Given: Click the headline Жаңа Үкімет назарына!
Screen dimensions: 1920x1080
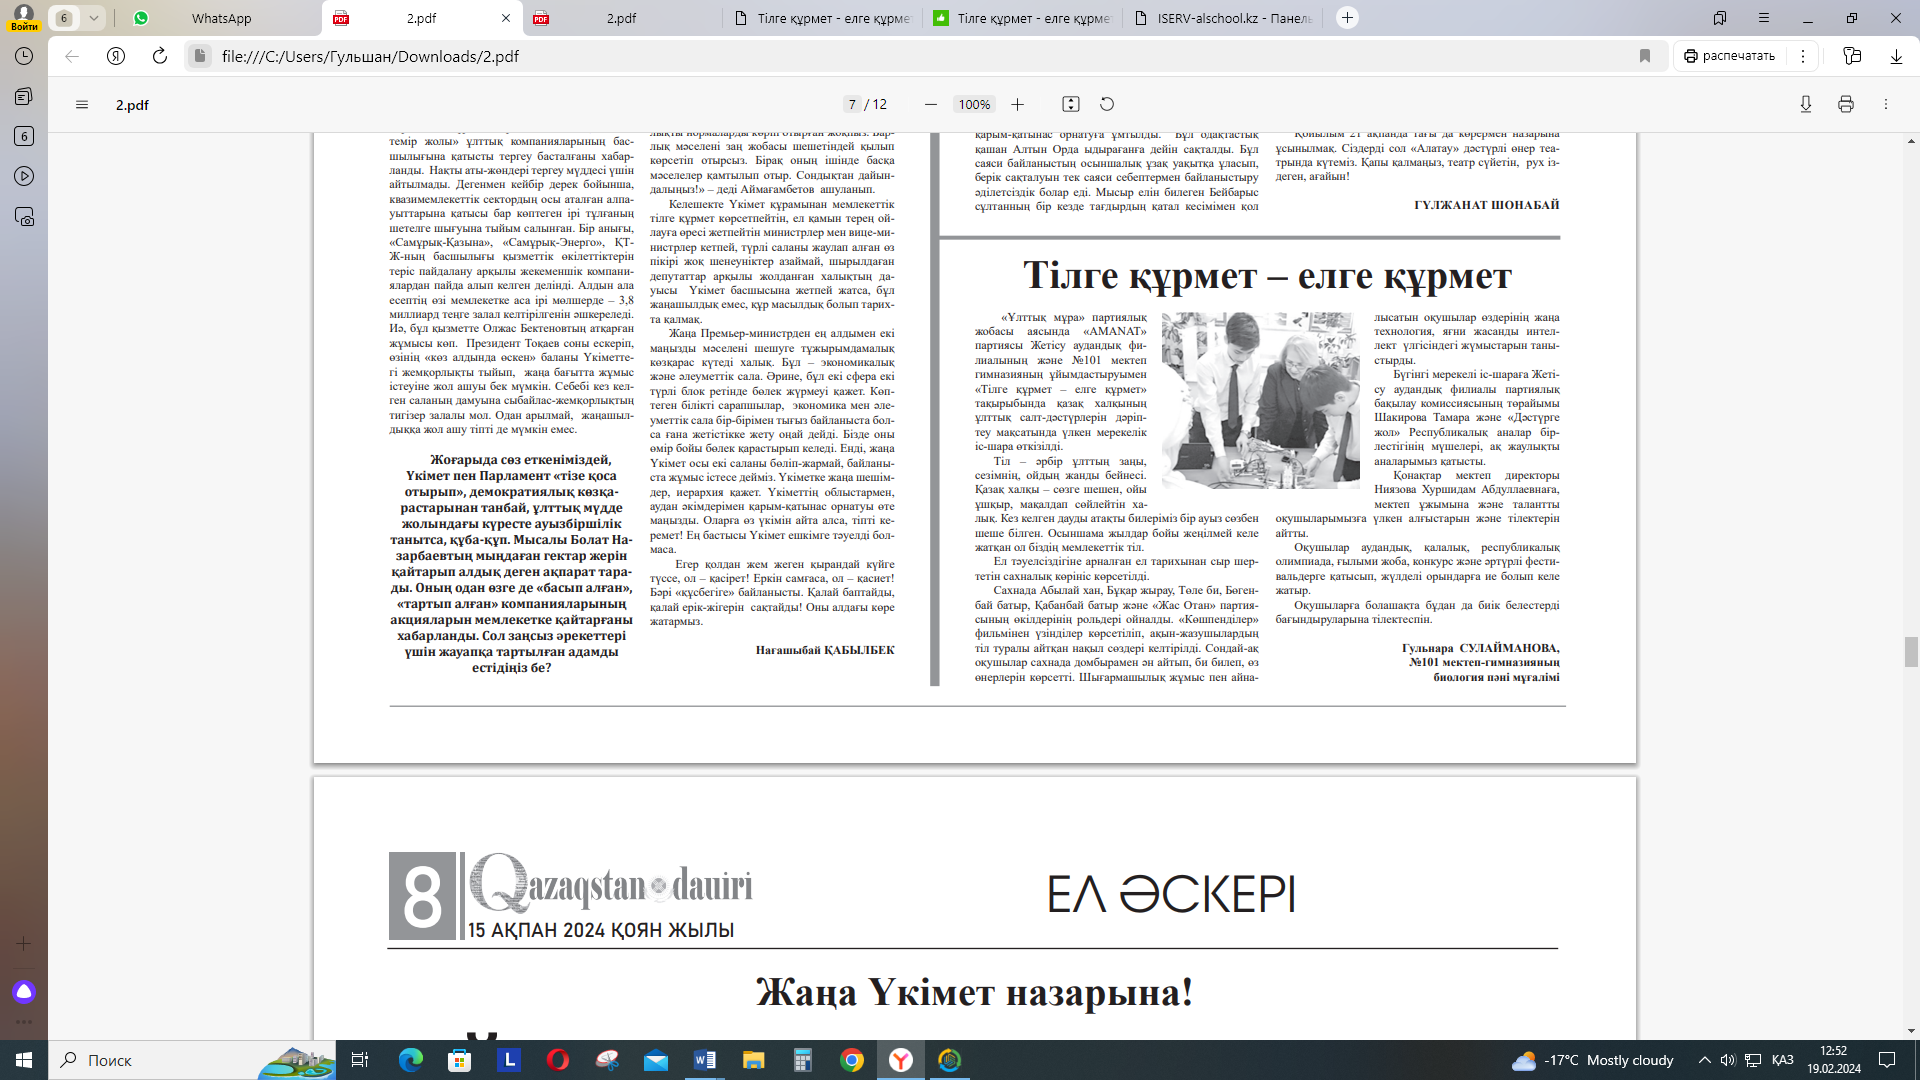Looking at the screenshot, I should pos(975,993).
